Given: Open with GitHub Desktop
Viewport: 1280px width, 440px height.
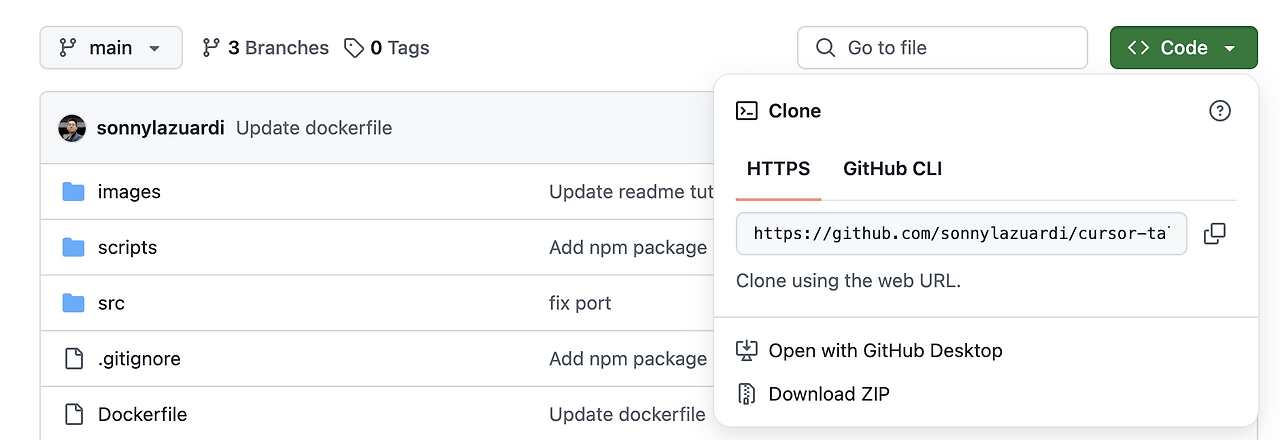Looking at the screenshot, I should pos(884,351).
